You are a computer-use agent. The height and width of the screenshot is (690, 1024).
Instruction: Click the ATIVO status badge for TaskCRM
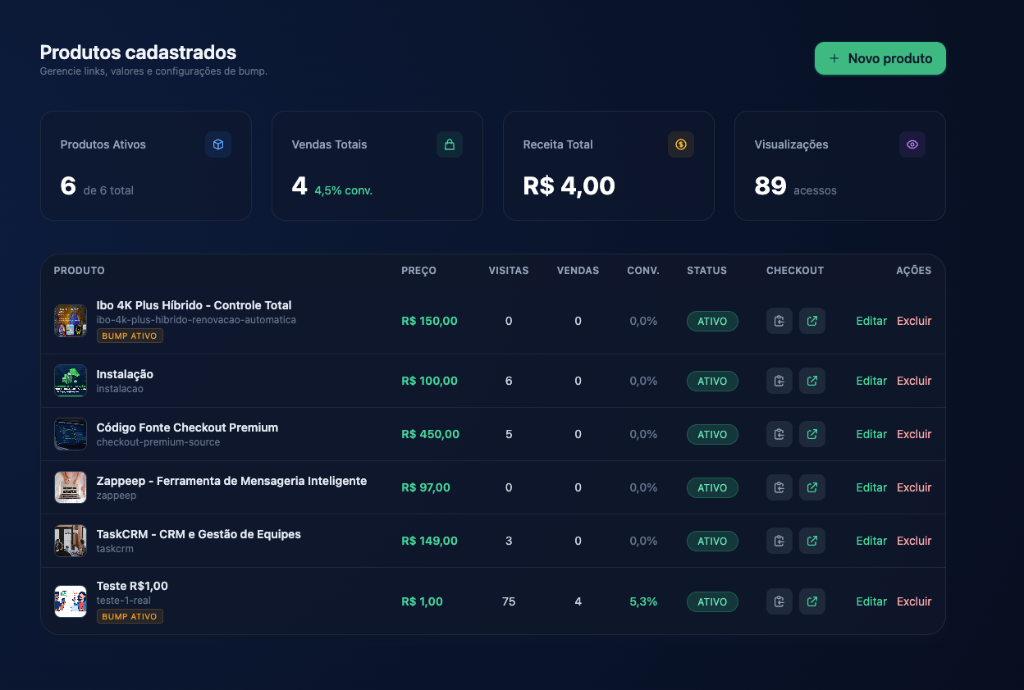click(x=712, y=541)
